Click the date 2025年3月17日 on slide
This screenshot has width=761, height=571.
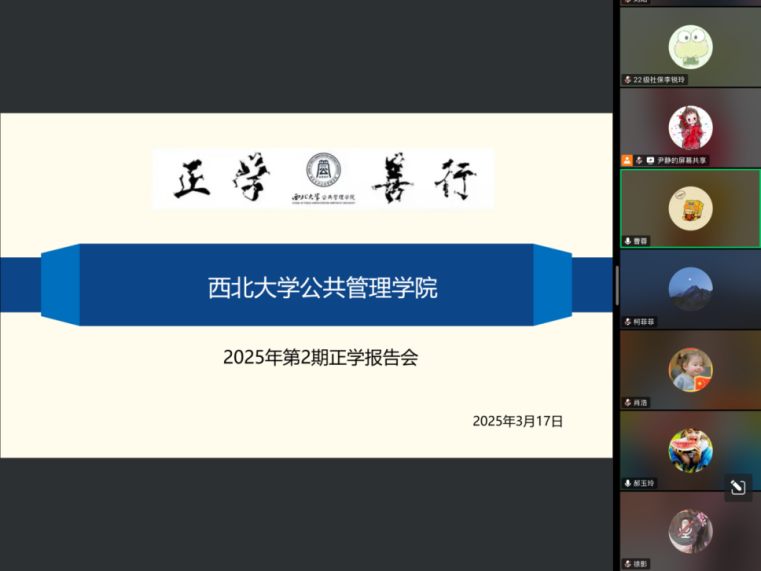tap(517, 421)
